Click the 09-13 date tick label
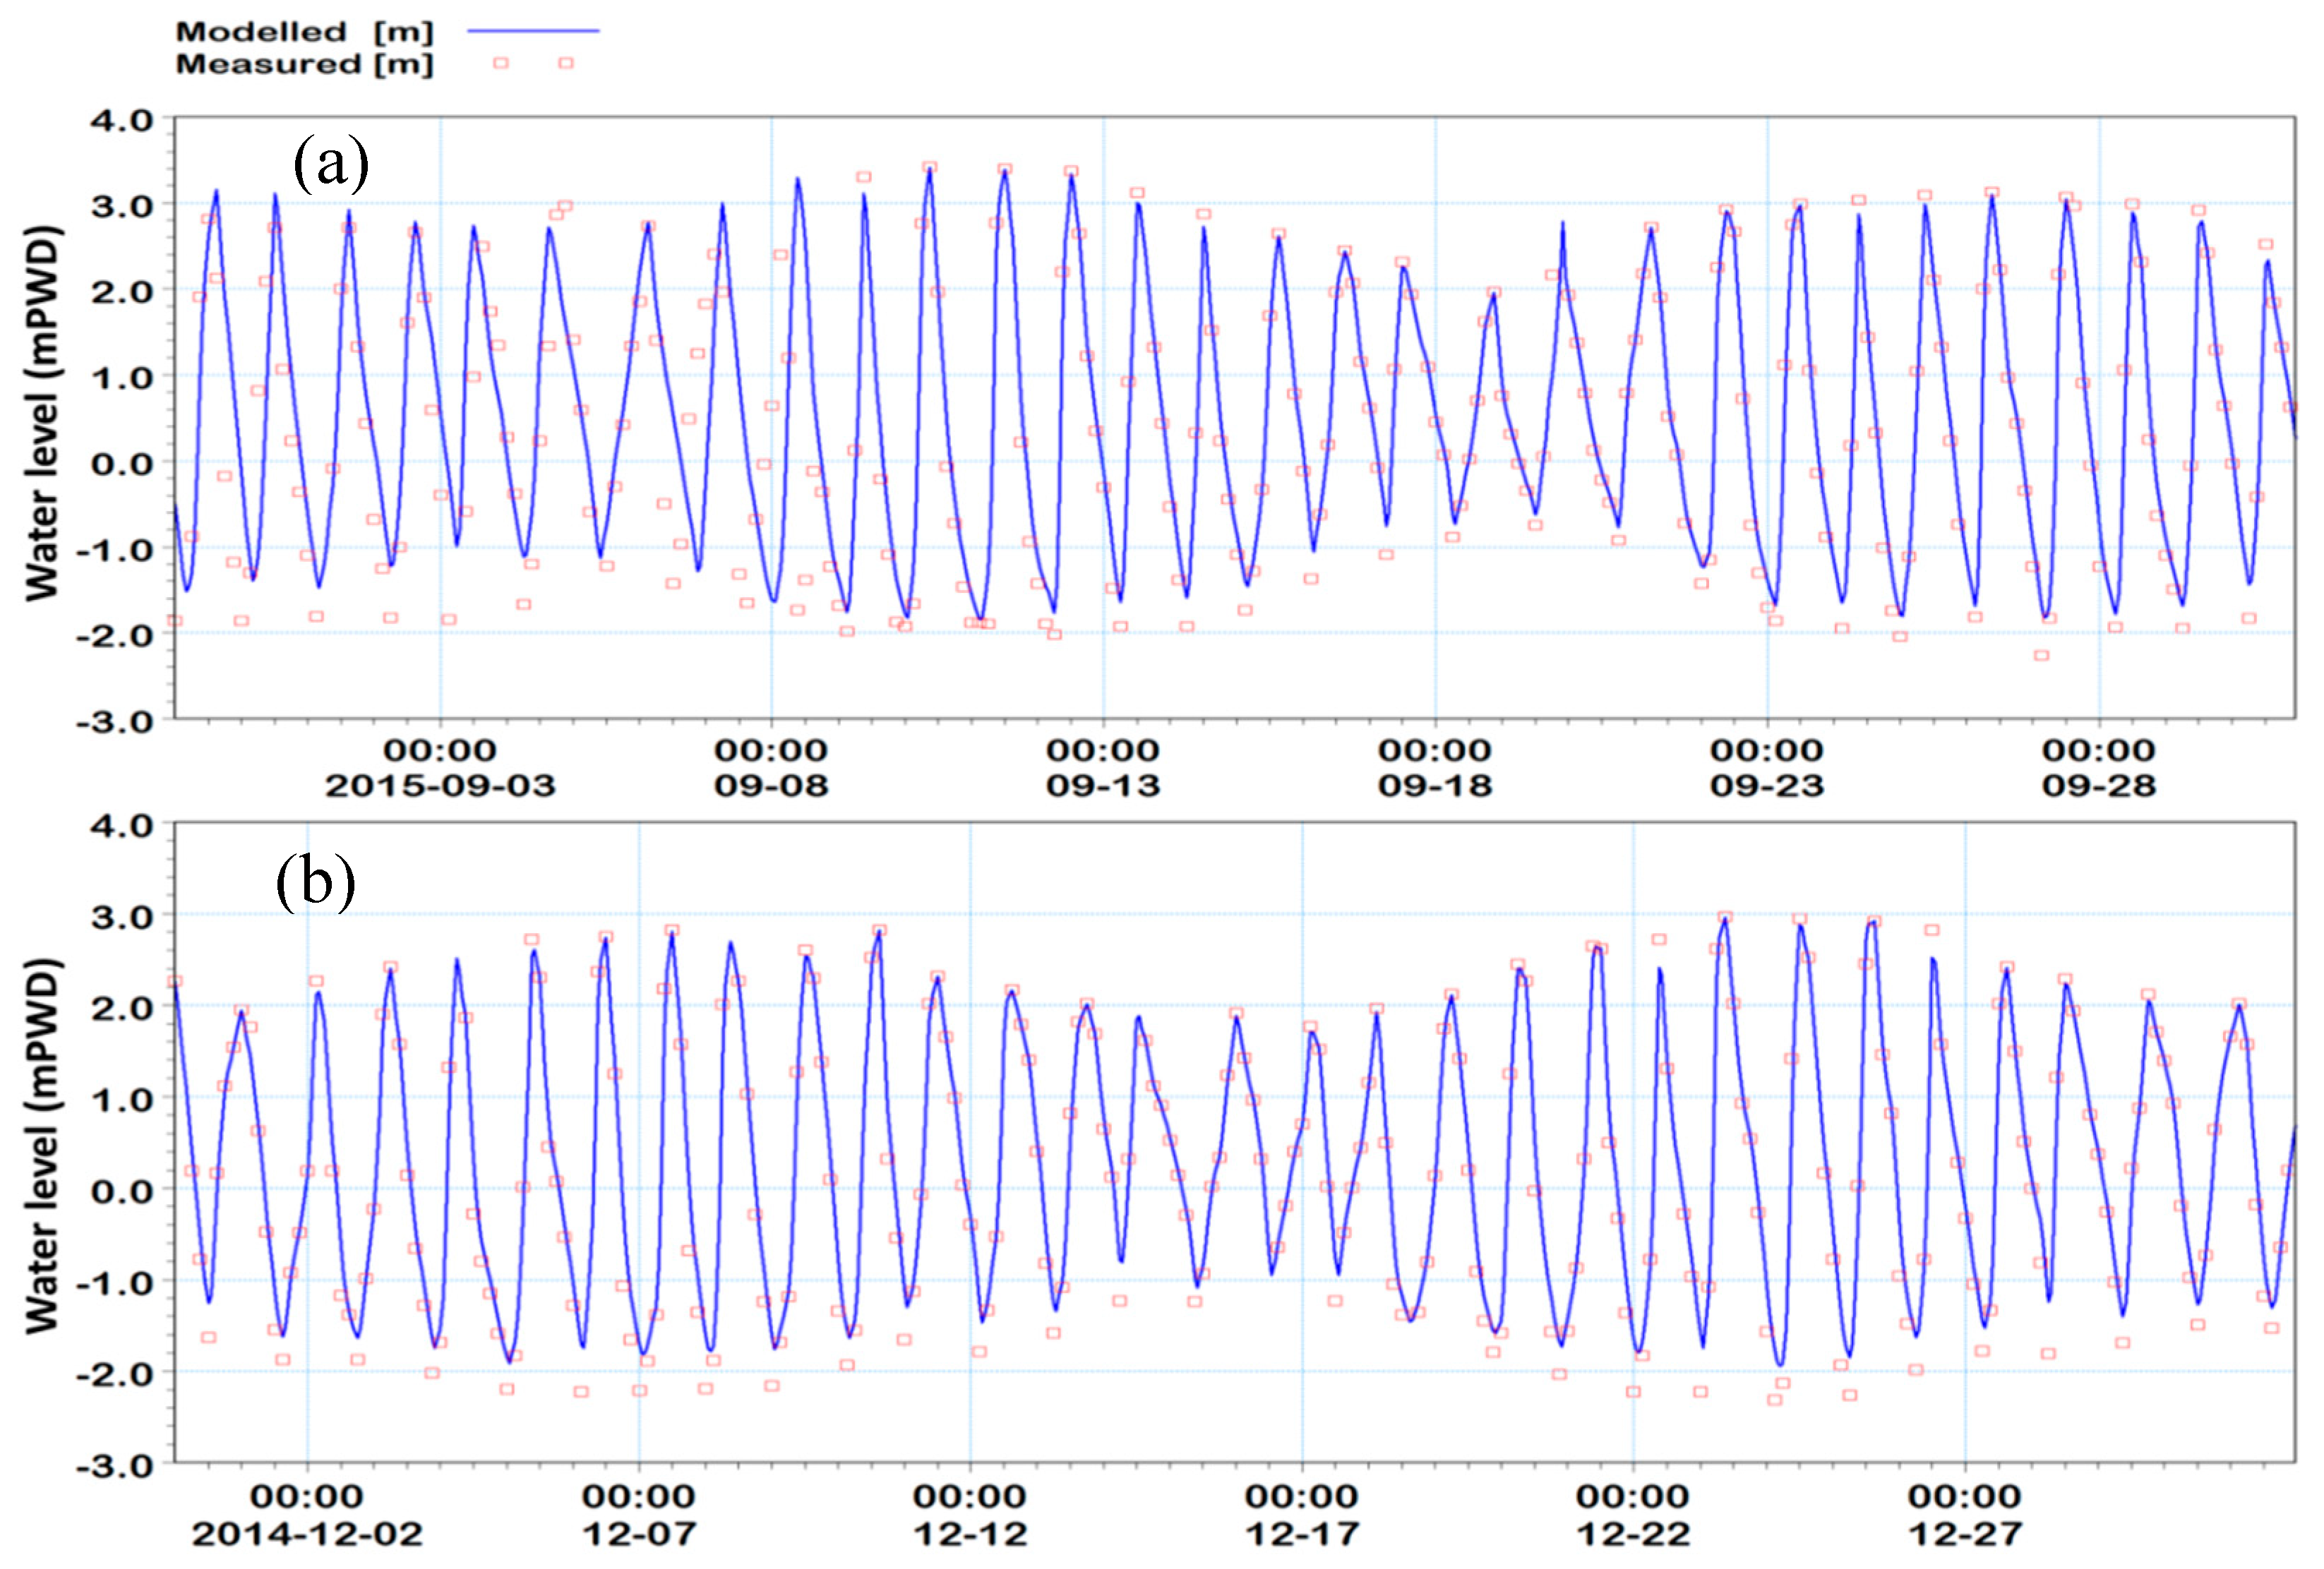Viewport: 2324px width, 1569px height. pyautogui.click(x=1103, y=786)
